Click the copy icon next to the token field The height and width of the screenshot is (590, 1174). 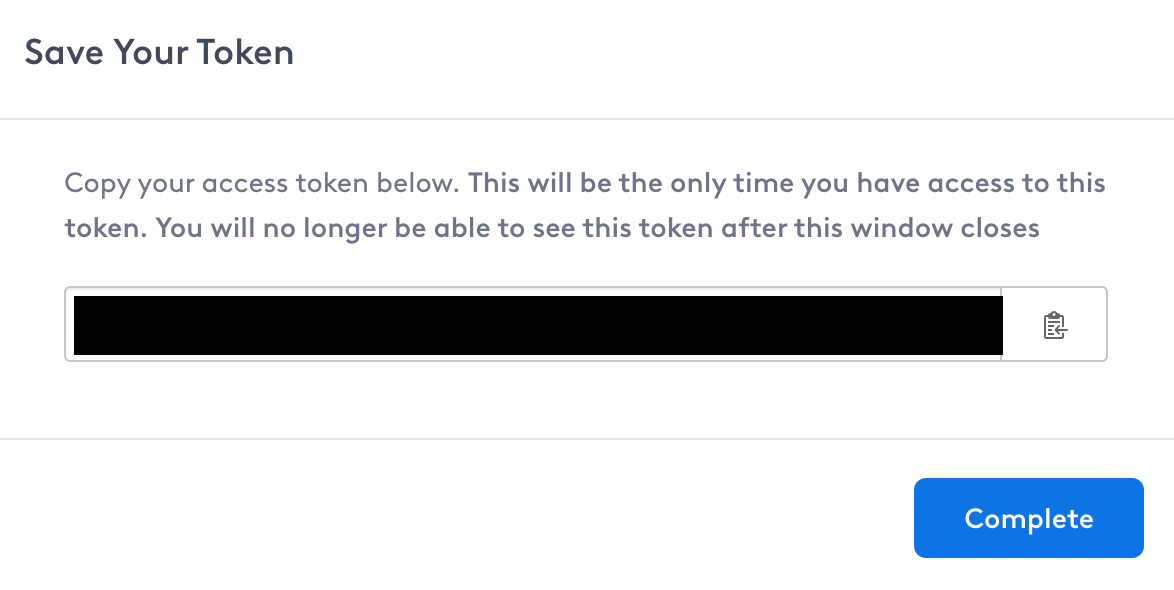tap(1054, 325)
